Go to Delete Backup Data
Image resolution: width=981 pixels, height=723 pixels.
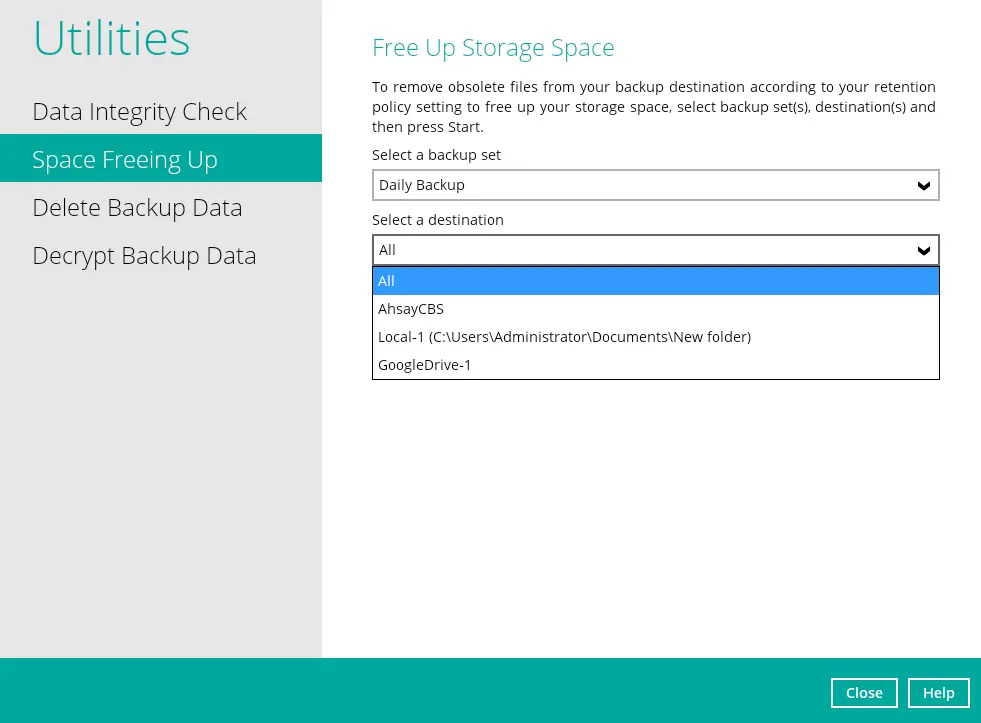click(137, 207)
